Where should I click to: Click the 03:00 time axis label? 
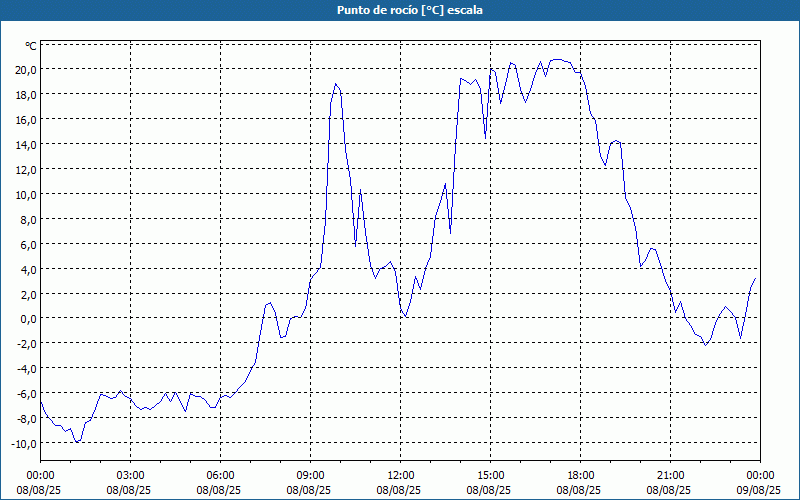(130, 475)
